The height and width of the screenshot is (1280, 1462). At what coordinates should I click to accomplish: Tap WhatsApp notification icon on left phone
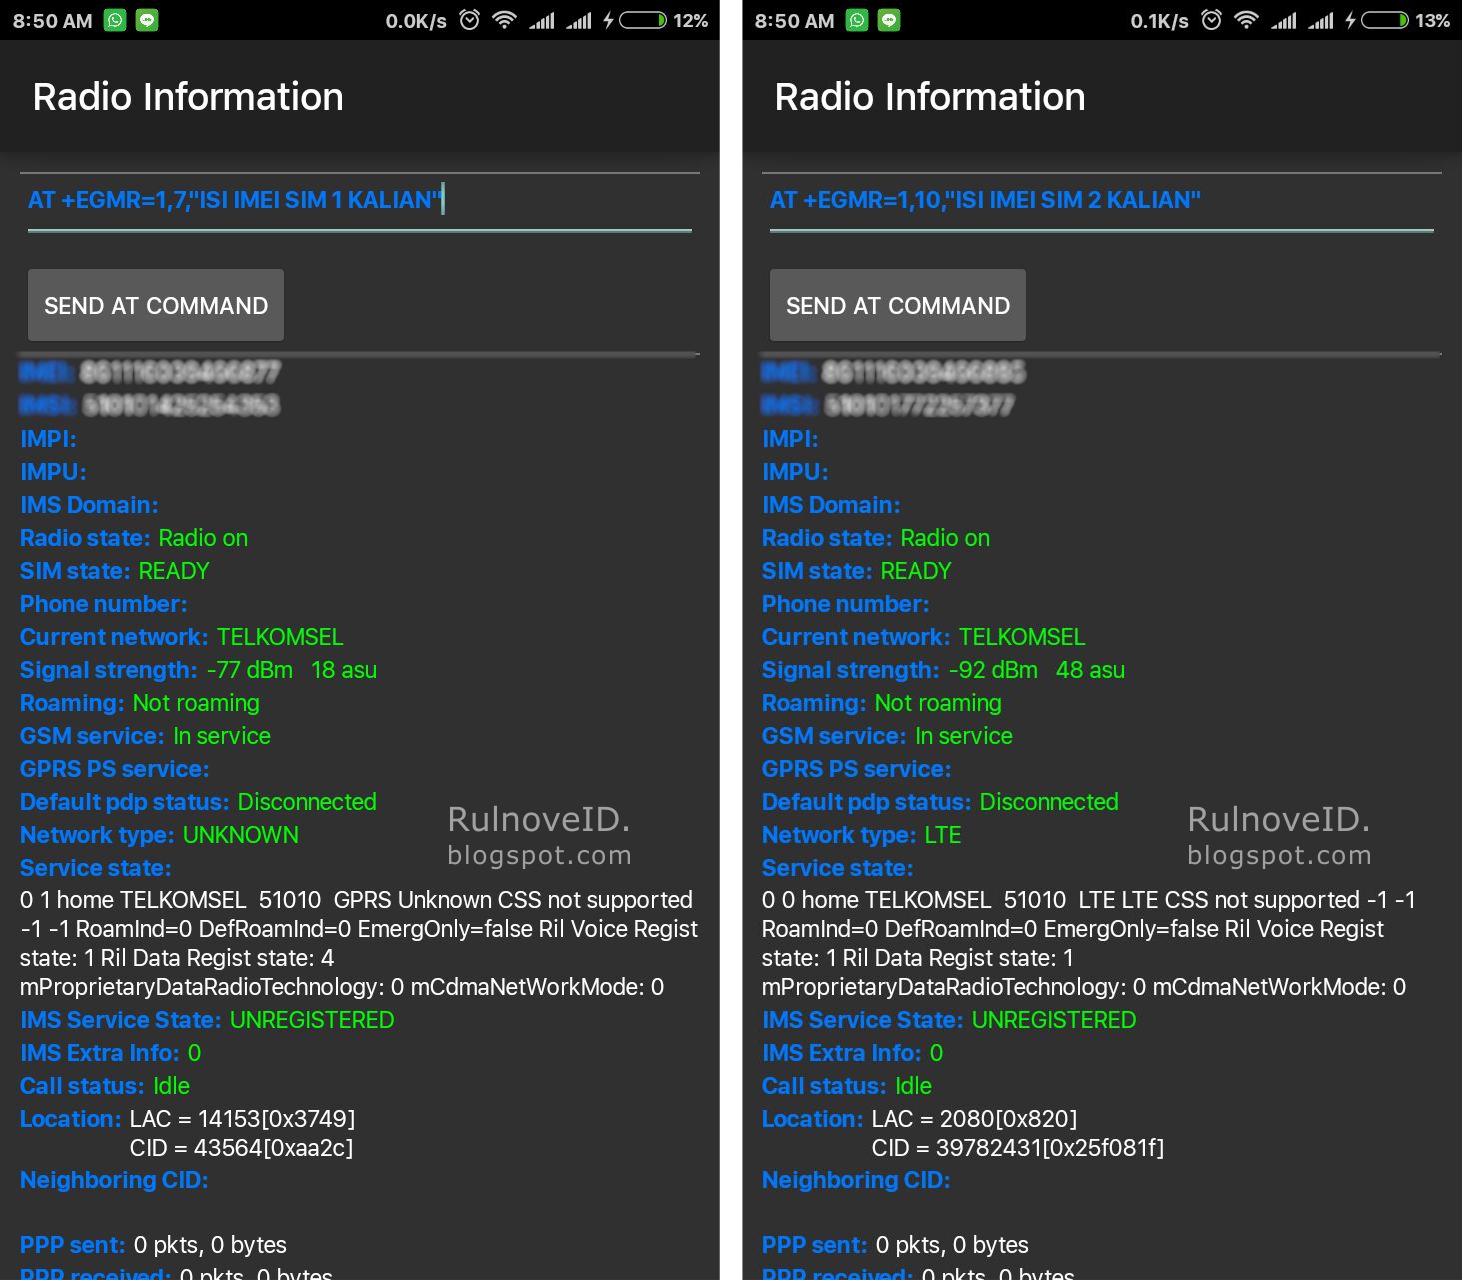(116, 20)
